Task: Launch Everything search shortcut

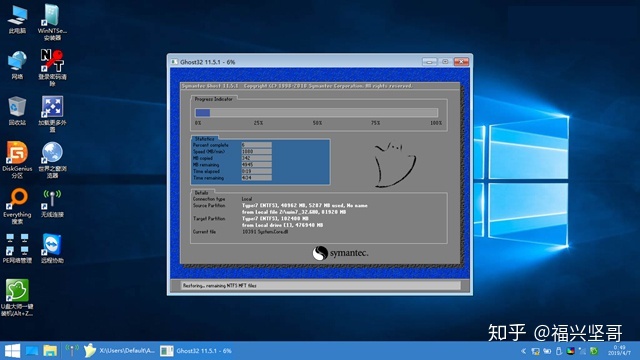Action: tap(17, 206)
